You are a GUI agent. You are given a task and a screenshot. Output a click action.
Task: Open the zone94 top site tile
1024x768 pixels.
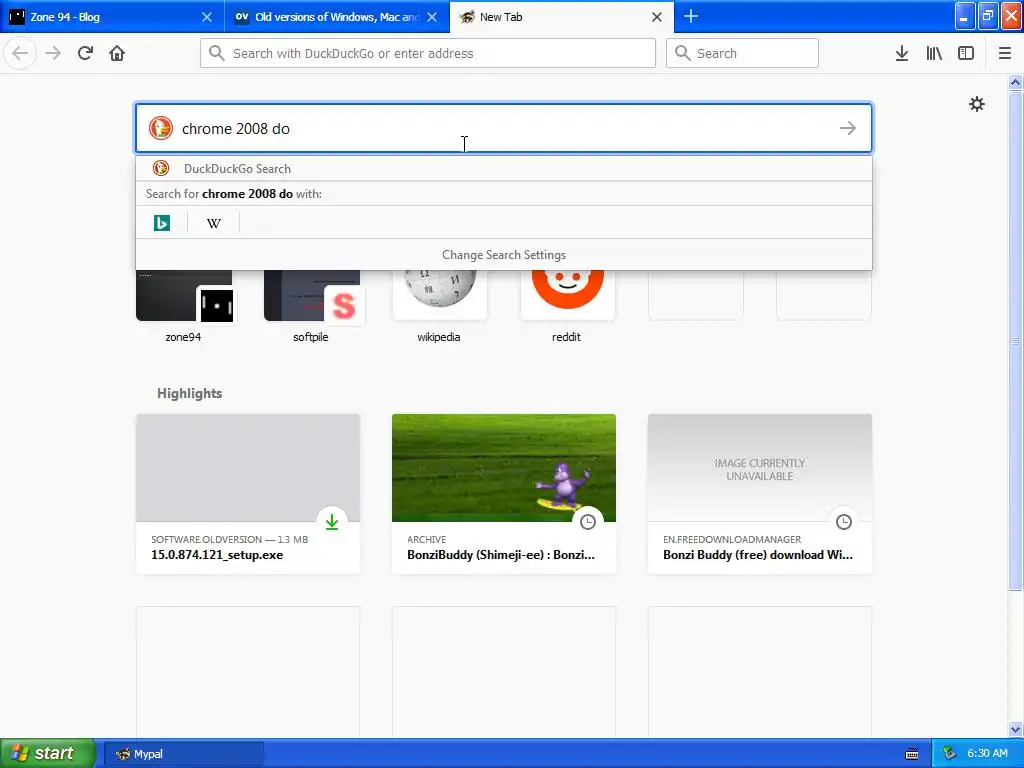pos(184,306)
